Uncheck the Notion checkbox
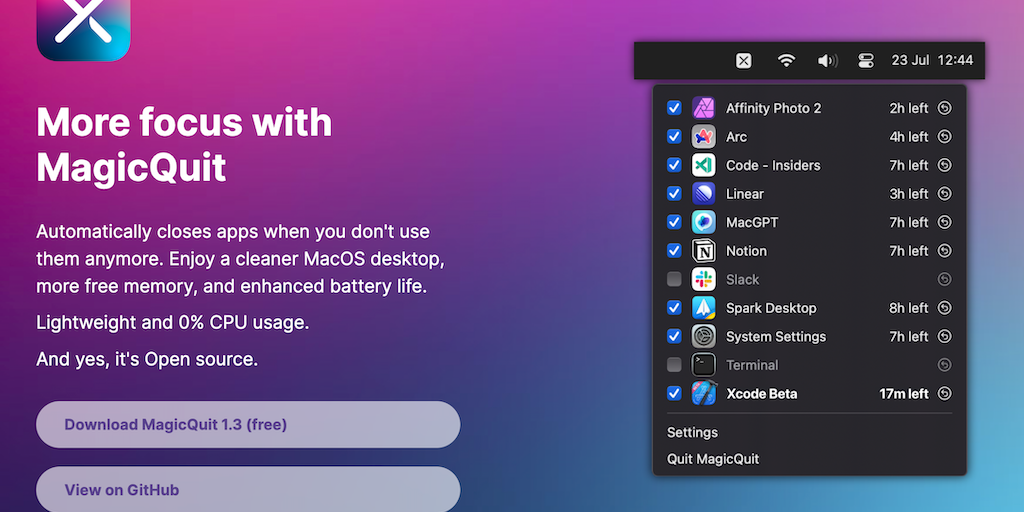 (674, 251)
